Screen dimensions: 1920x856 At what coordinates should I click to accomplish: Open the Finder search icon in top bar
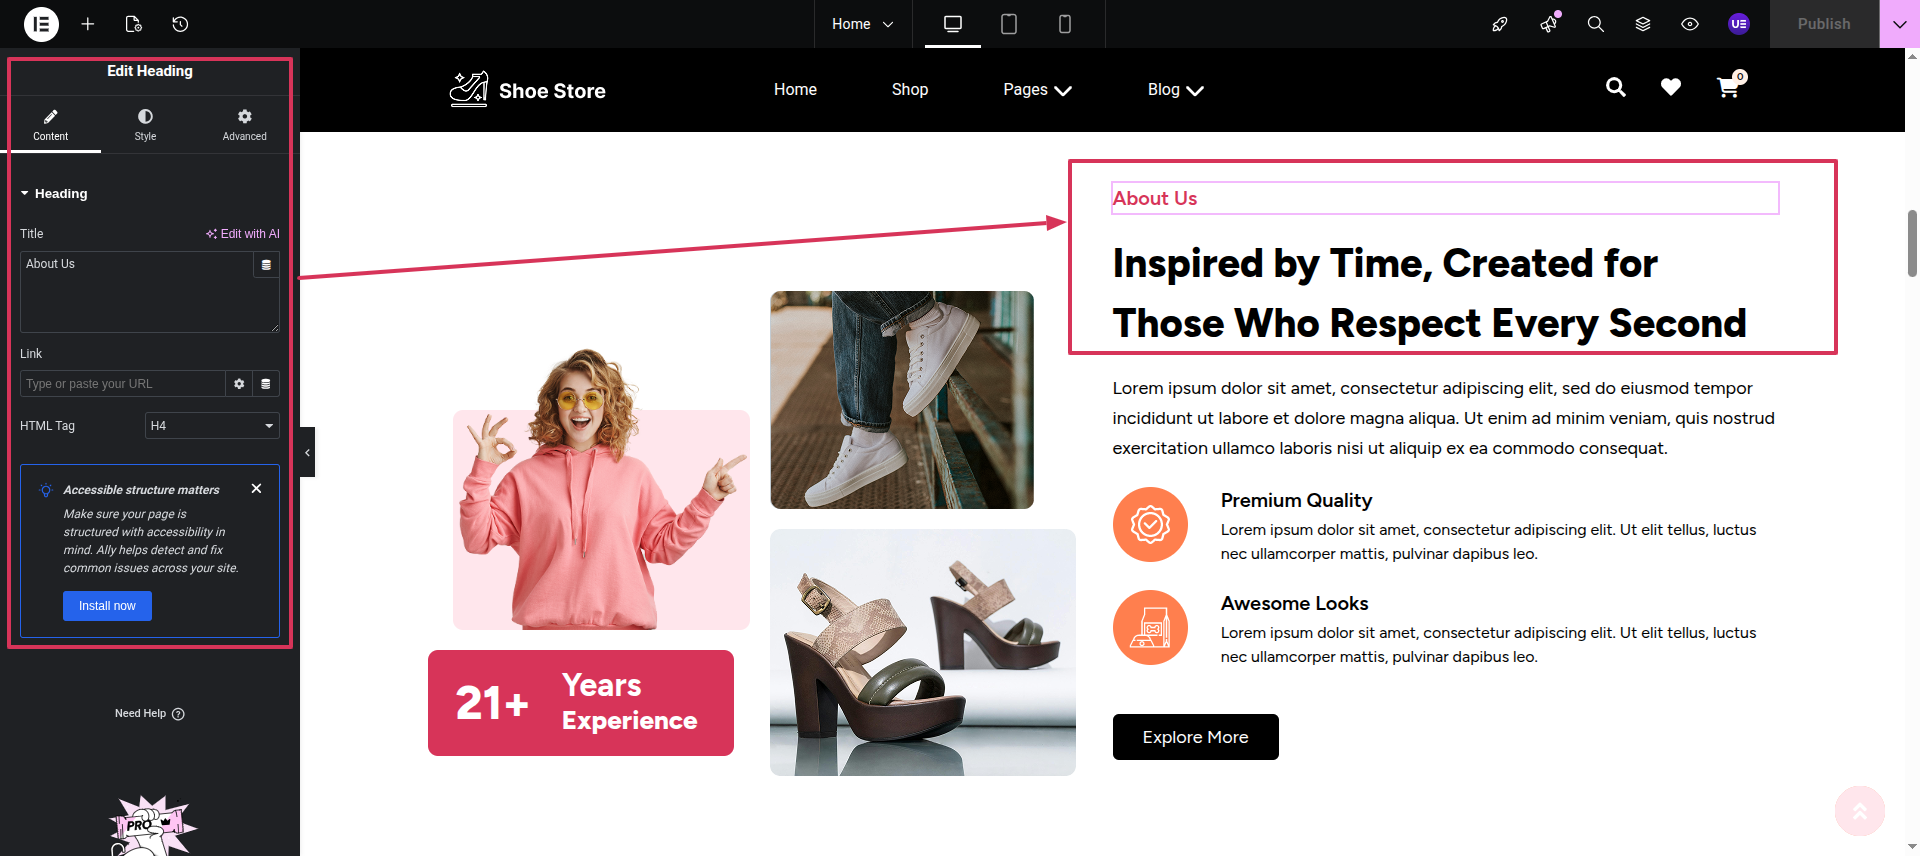[x=1595, y=24]
